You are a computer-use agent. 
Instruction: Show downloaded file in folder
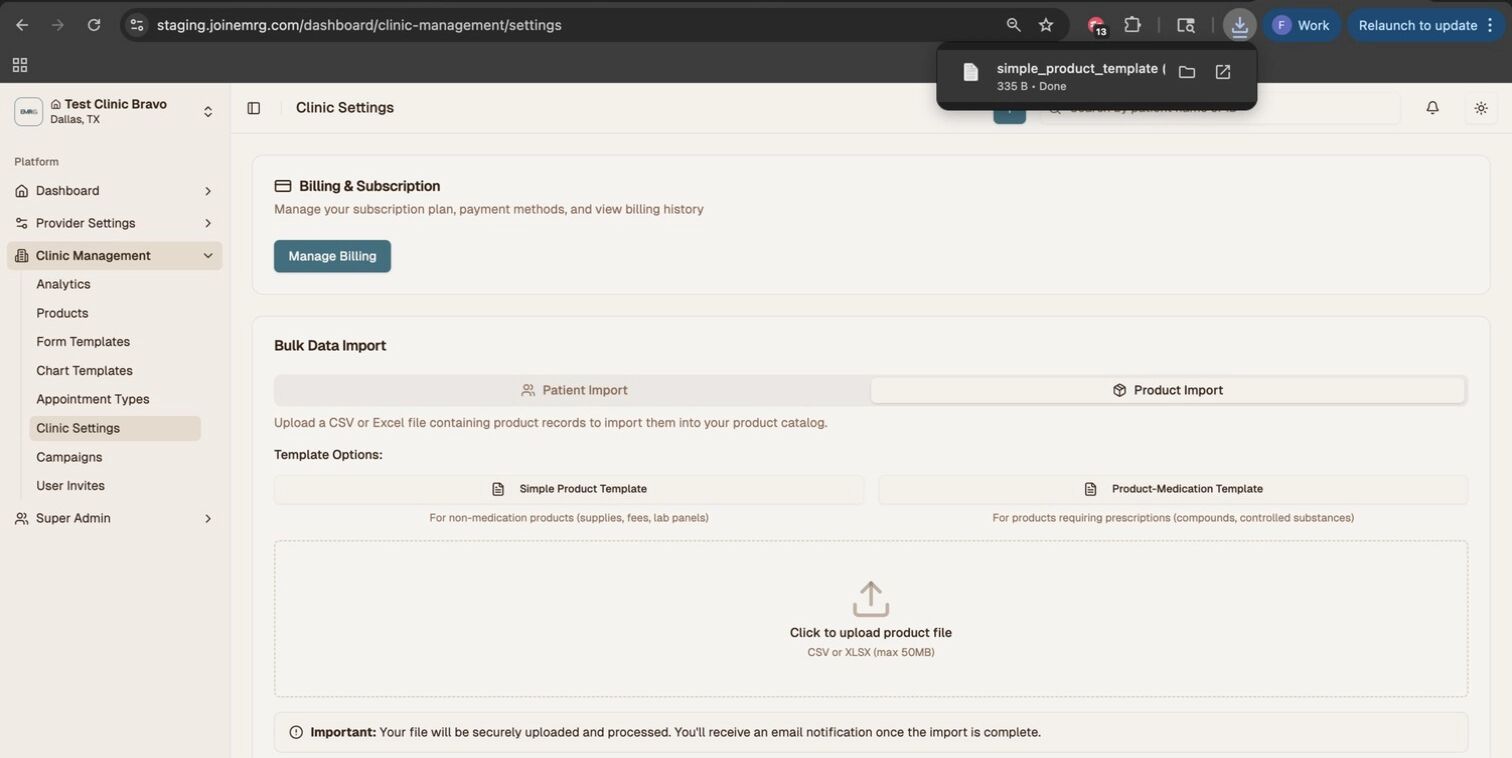pos(1187,72)
